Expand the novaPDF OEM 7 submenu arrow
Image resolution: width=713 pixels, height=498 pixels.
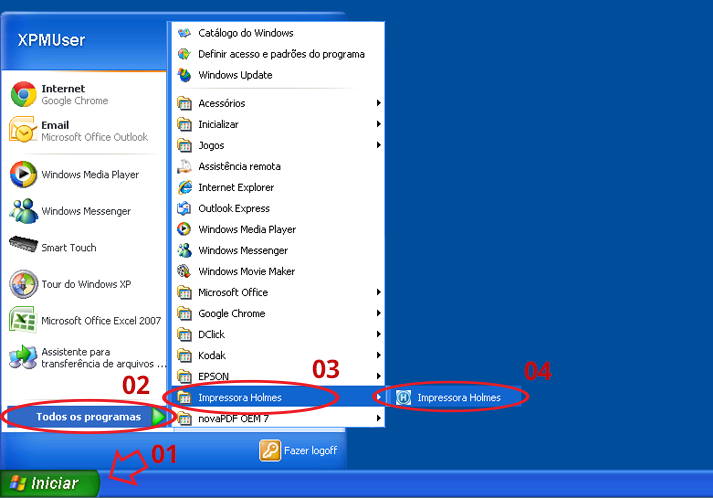pos(378,418)
